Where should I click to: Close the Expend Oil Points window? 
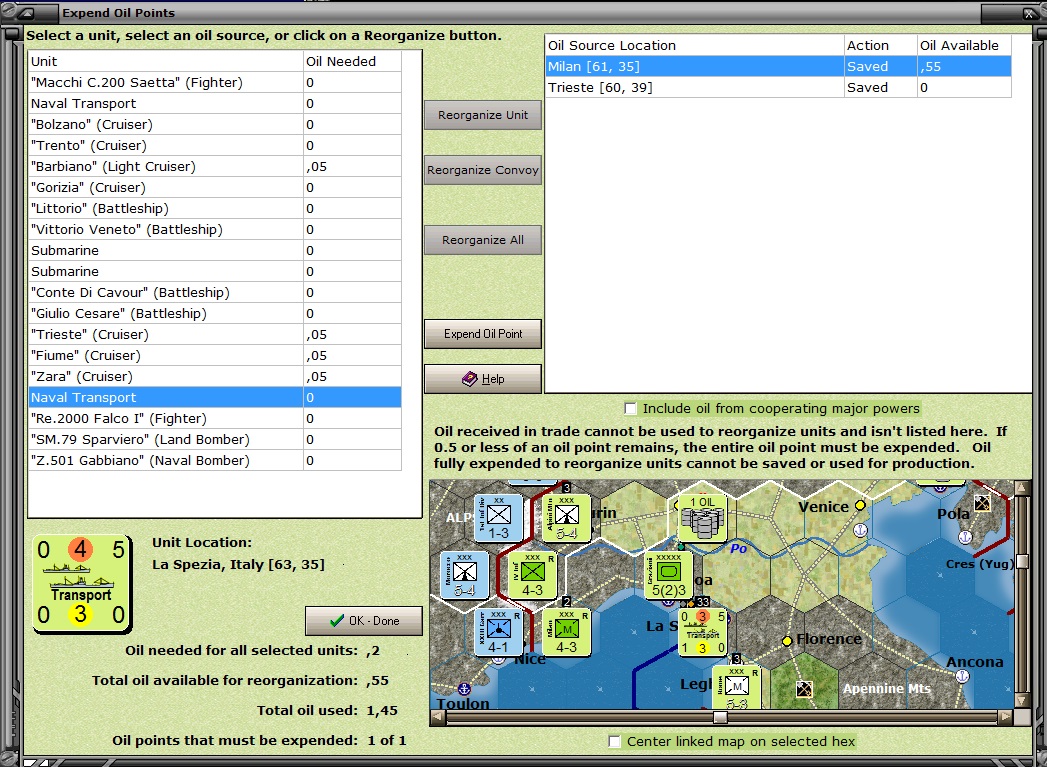tap(1028, 13)
